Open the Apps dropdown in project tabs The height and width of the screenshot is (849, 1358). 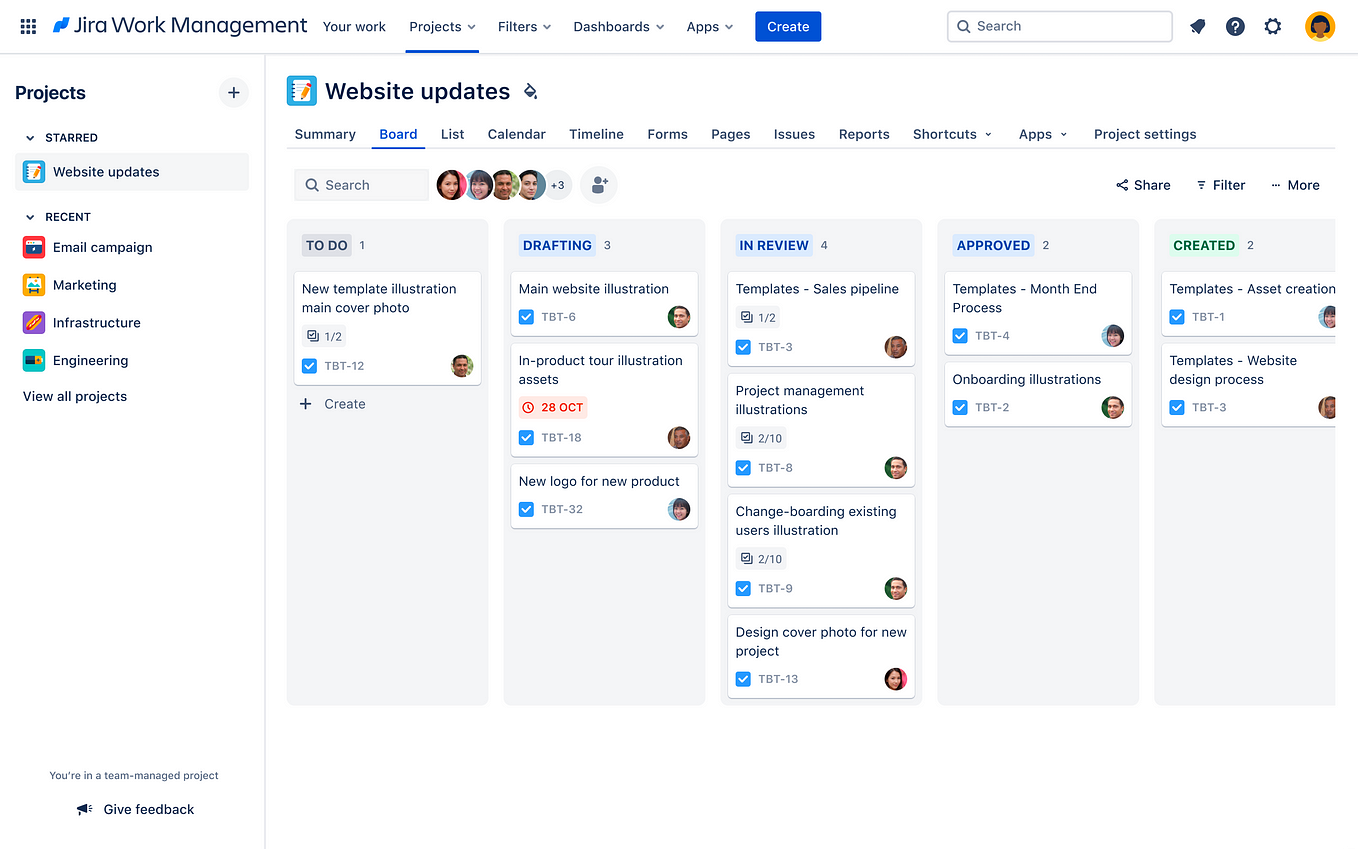tap(1043, 134)
